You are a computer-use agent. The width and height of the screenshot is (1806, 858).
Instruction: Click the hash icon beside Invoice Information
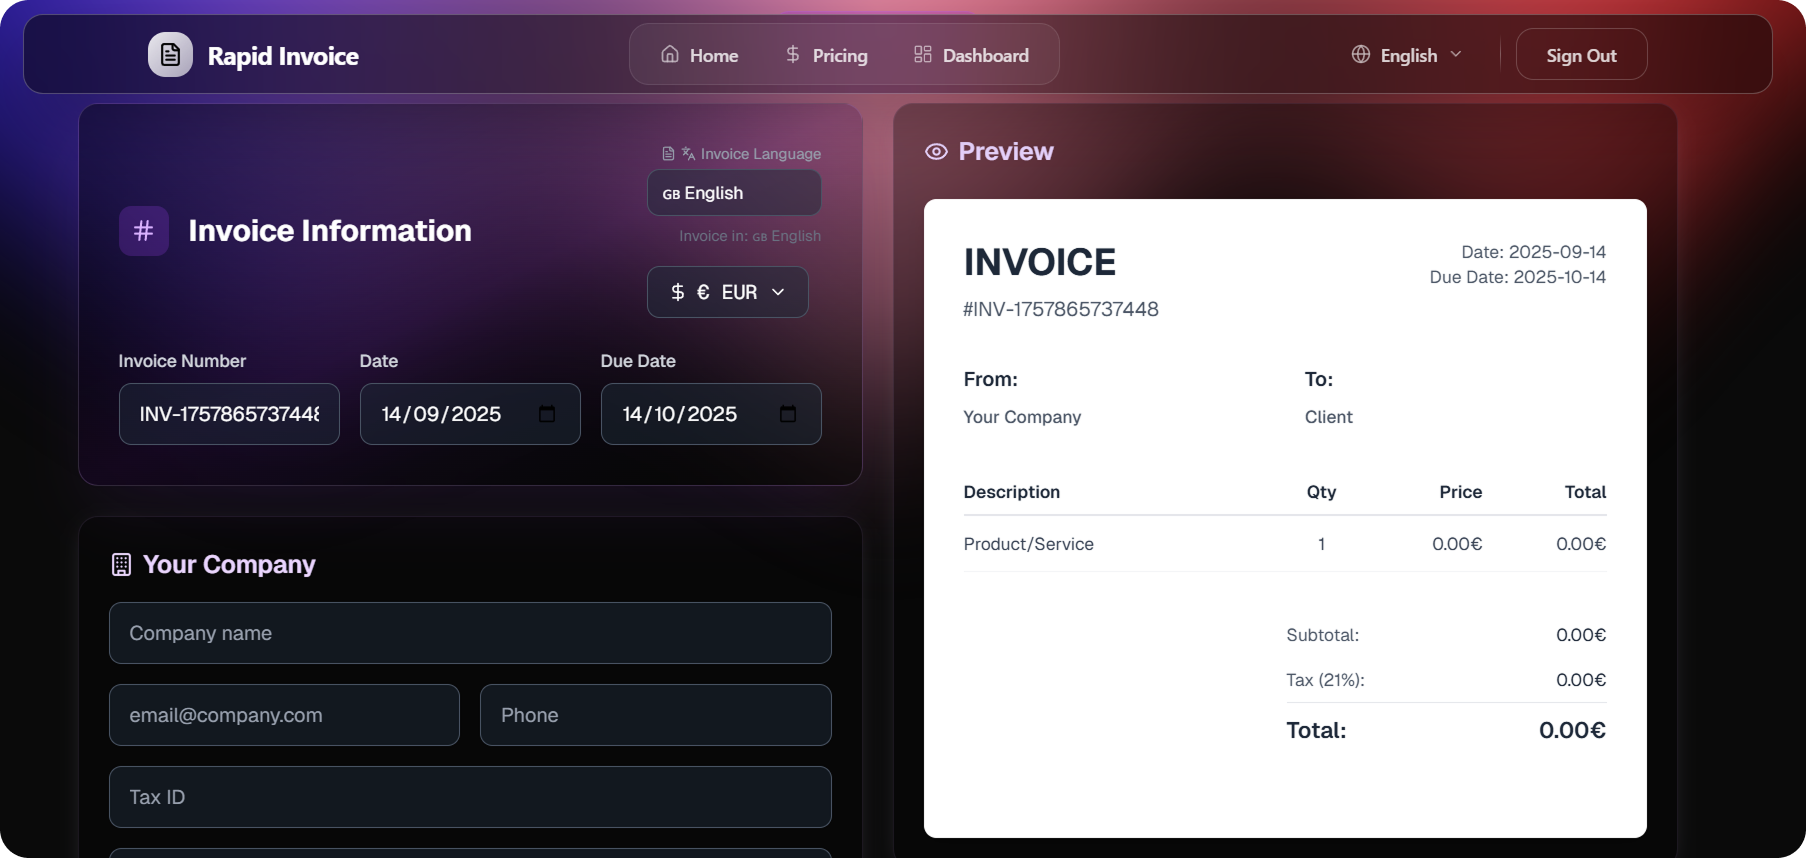coord(144,231)
